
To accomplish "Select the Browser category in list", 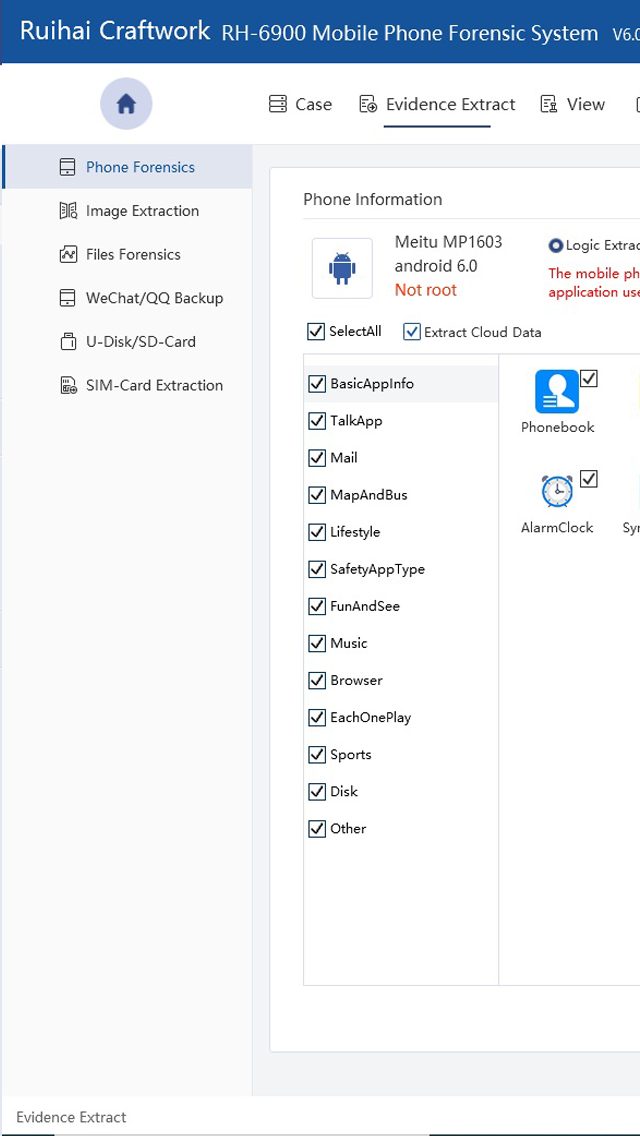I will point(356,680).
